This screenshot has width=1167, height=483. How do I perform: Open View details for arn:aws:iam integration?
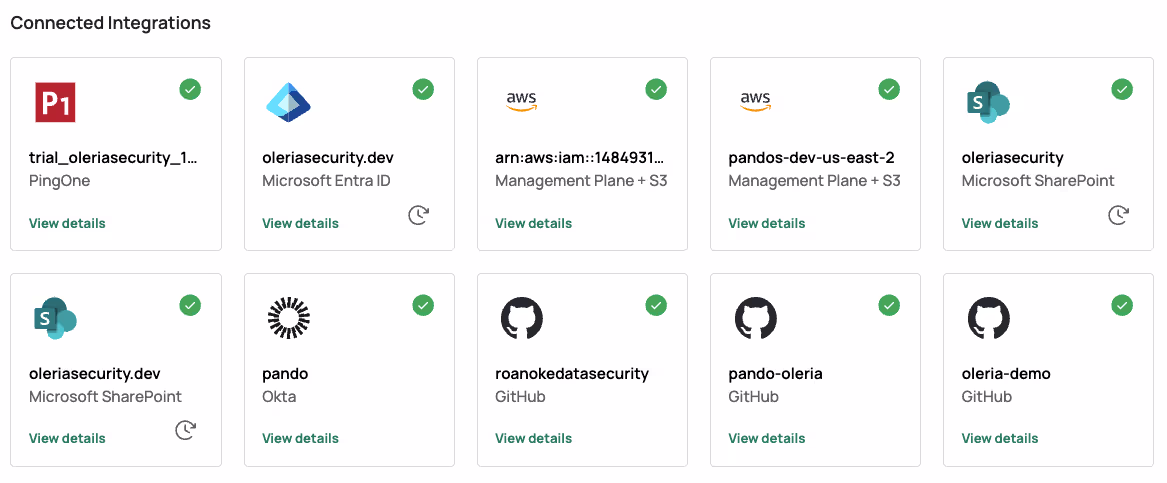coord(534,223)
